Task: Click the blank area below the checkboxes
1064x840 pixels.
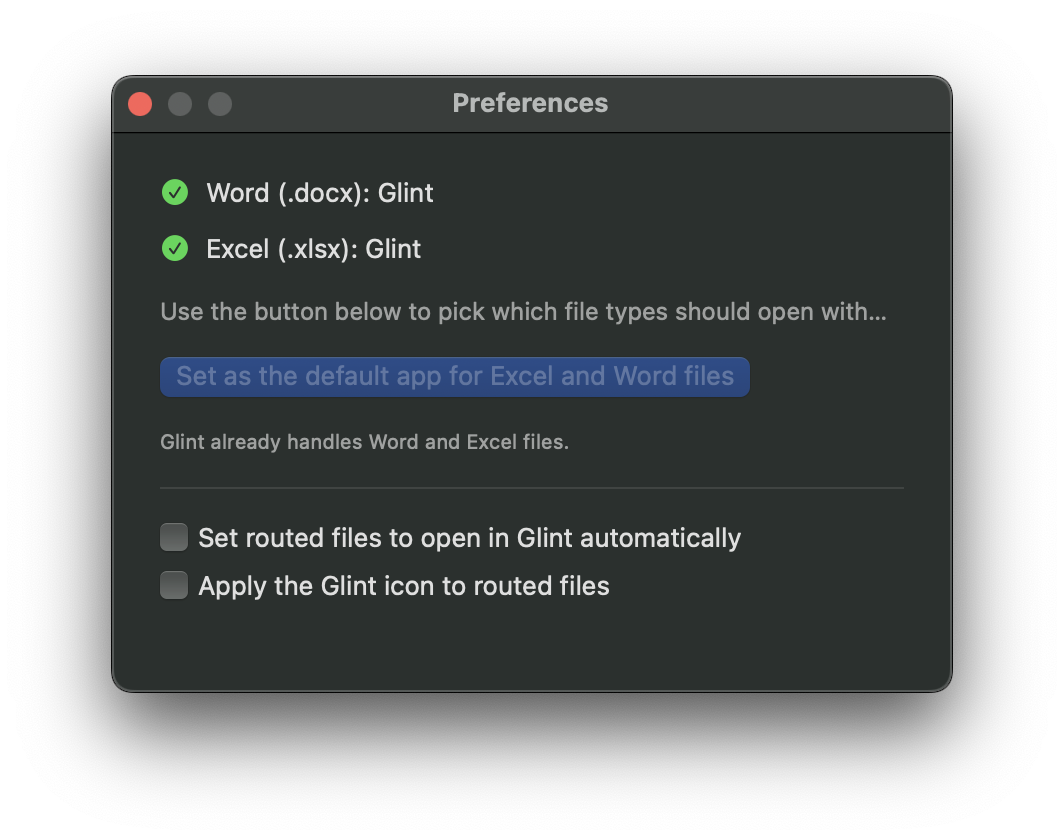Action: [x=530, y=645]
